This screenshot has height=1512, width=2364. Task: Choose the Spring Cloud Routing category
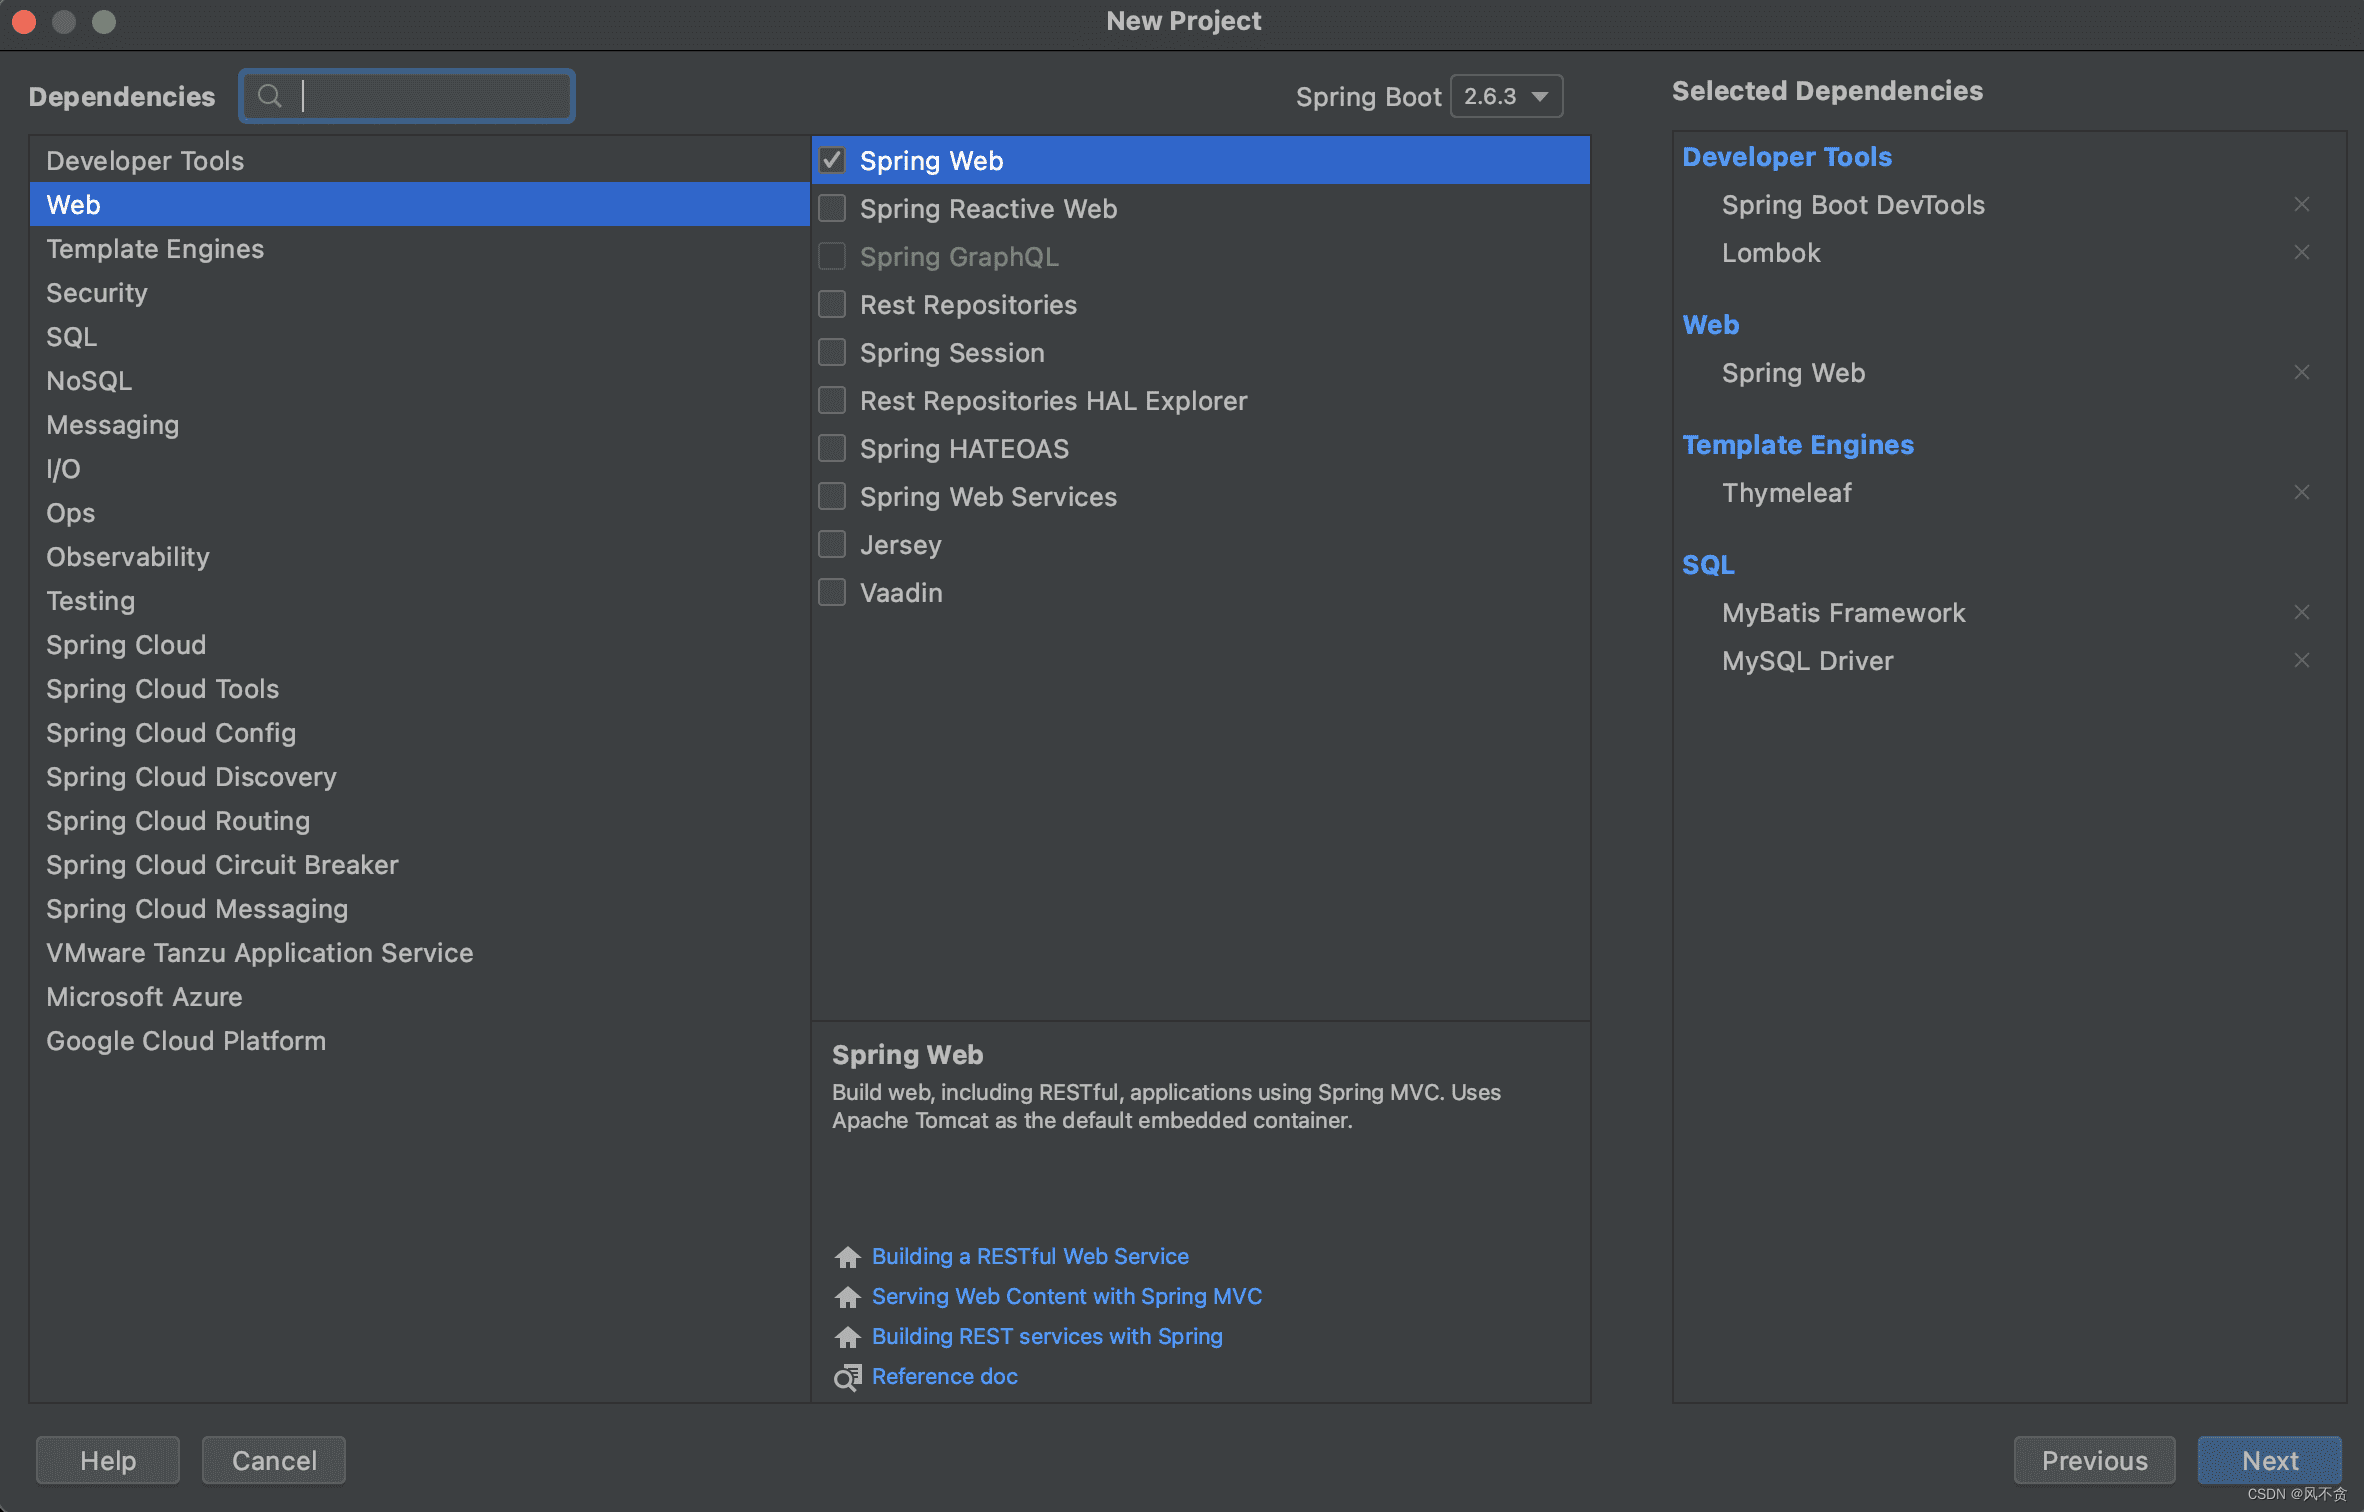[178, 821]
